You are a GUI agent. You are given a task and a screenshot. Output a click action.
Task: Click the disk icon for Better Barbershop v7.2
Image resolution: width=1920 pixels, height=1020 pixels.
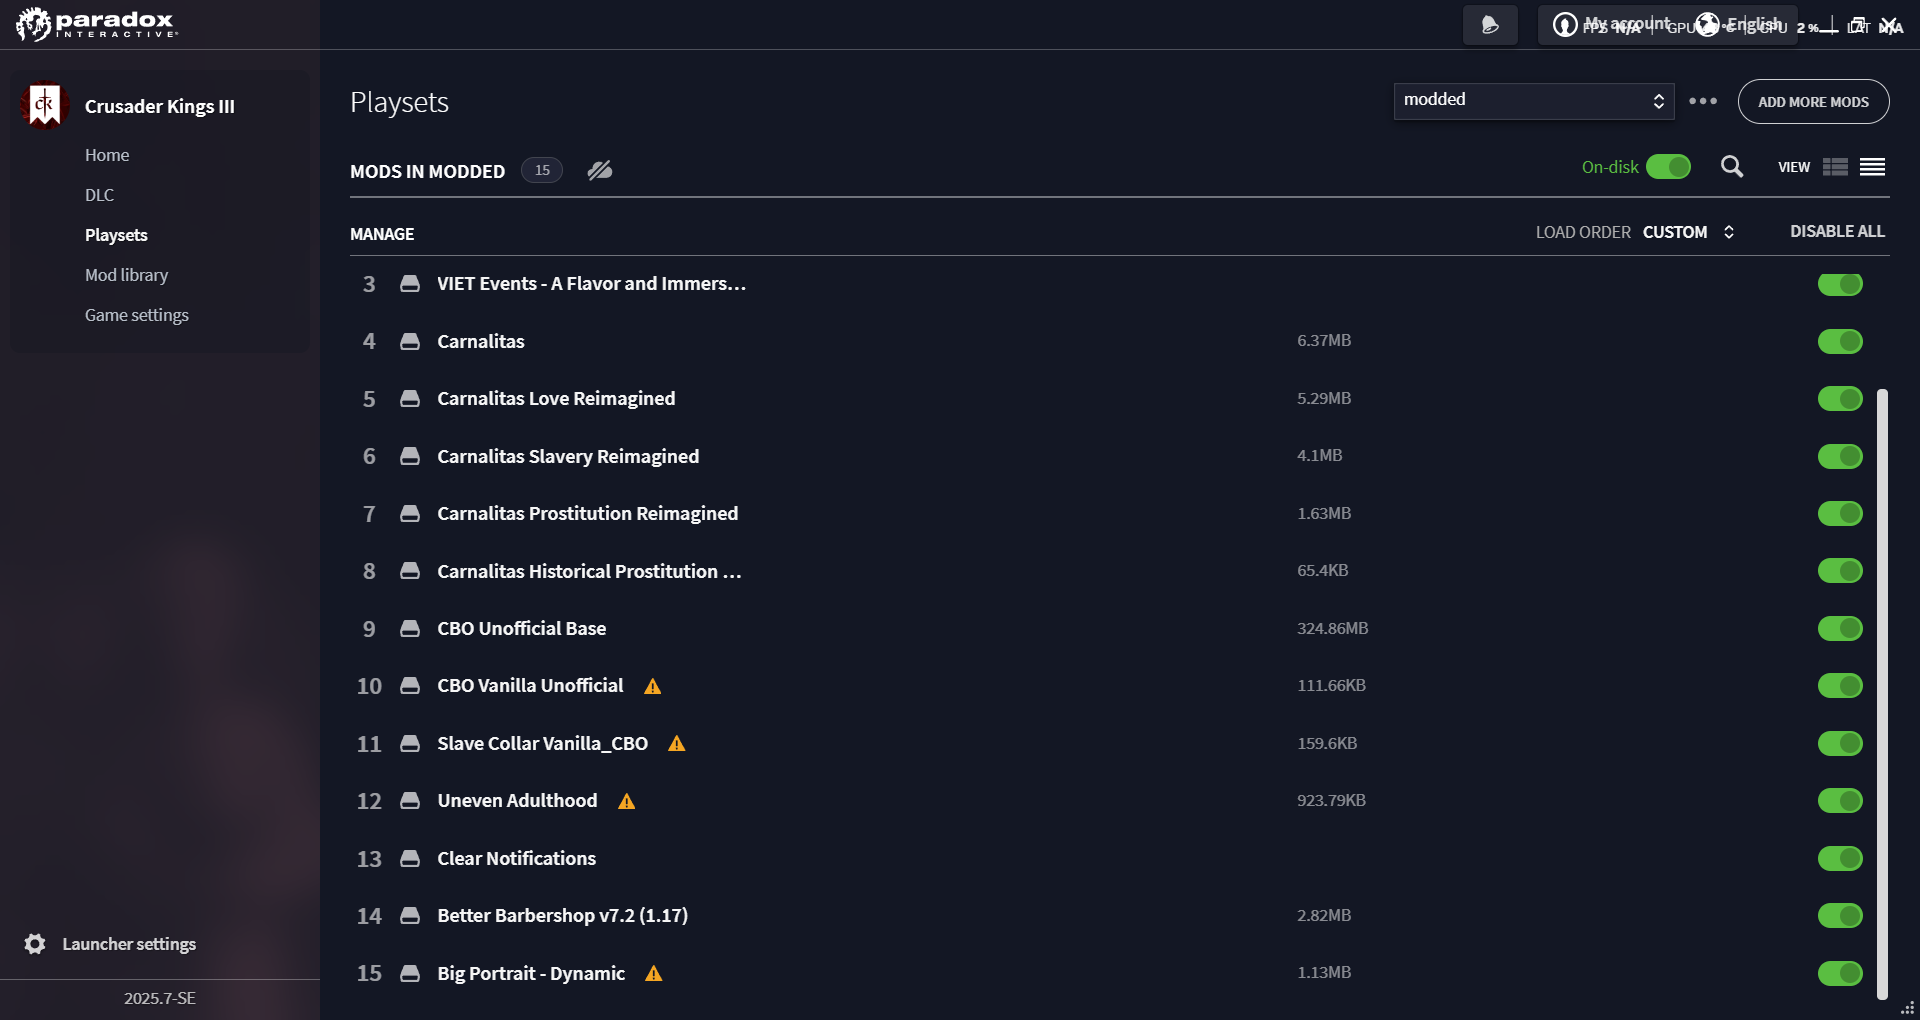coord(410,916)
